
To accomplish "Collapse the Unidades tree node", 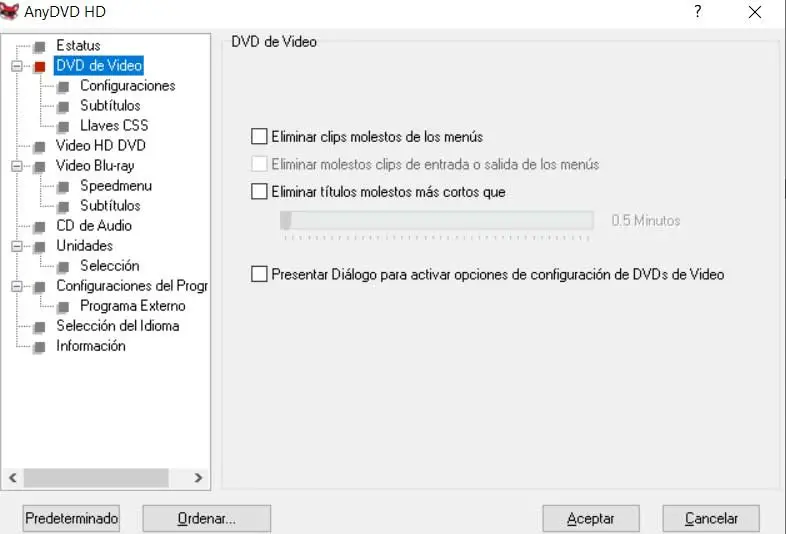I will click(x=17, y=246).
